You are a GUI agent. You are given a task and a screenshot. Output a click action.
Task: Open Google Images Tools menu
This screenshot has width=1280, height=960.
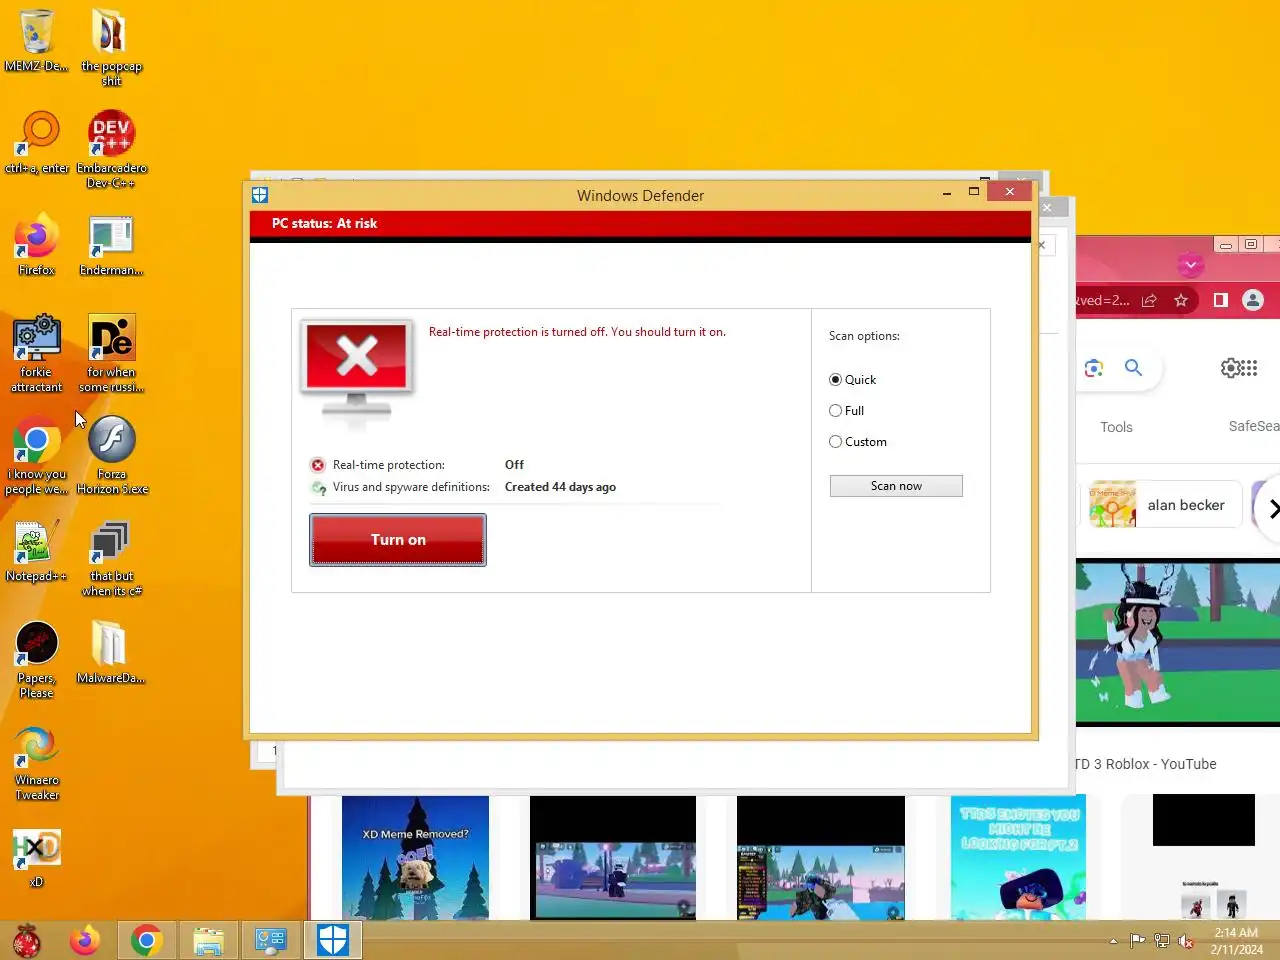[x=1116, y=427]
